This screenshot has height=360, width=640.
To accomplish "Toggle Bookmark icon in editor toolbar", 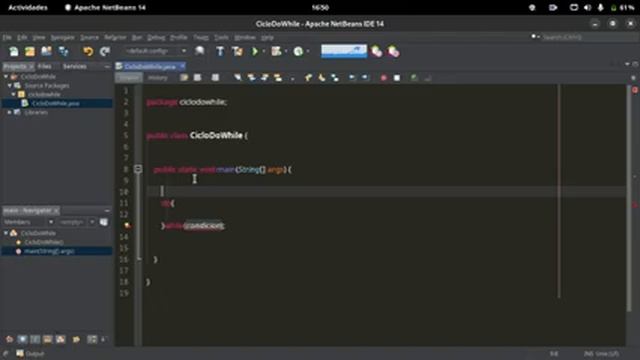I will tap(335, 78).
